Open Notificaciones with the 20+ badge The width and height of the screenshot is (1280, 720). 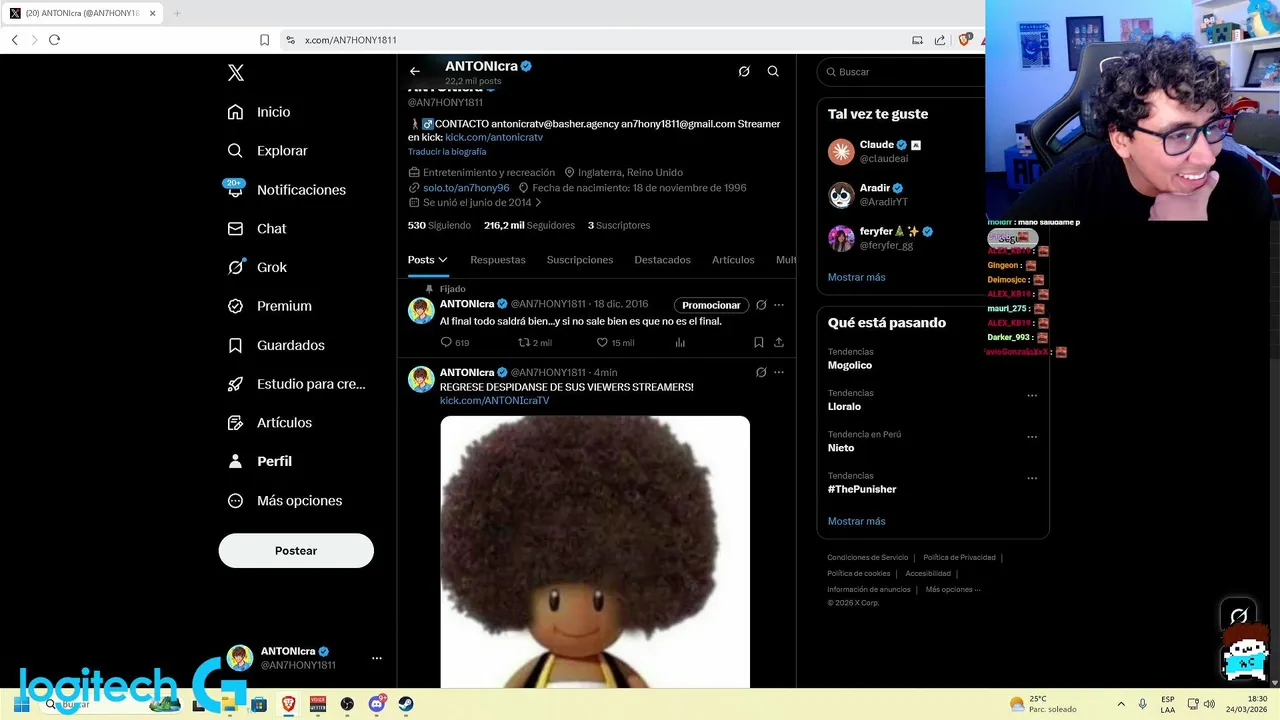coord(286,190)
